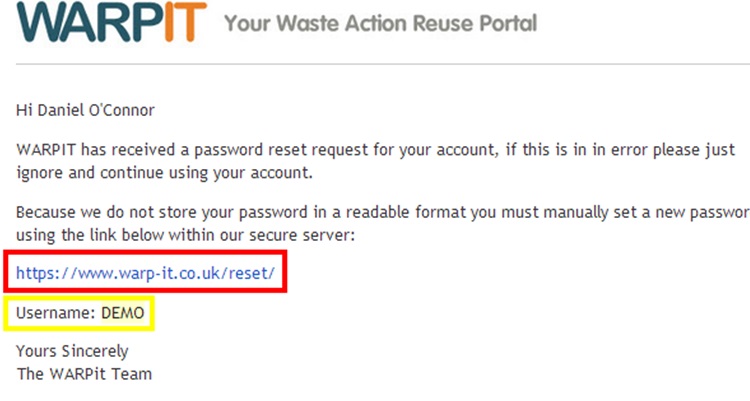Click the grey horizontal divider below the header
Screen dimensions: 750x401
pos(383,64)
